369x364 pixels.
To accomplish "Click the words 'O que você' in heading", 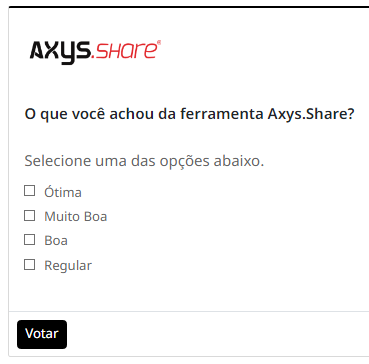I will click(x=65, y=115).
